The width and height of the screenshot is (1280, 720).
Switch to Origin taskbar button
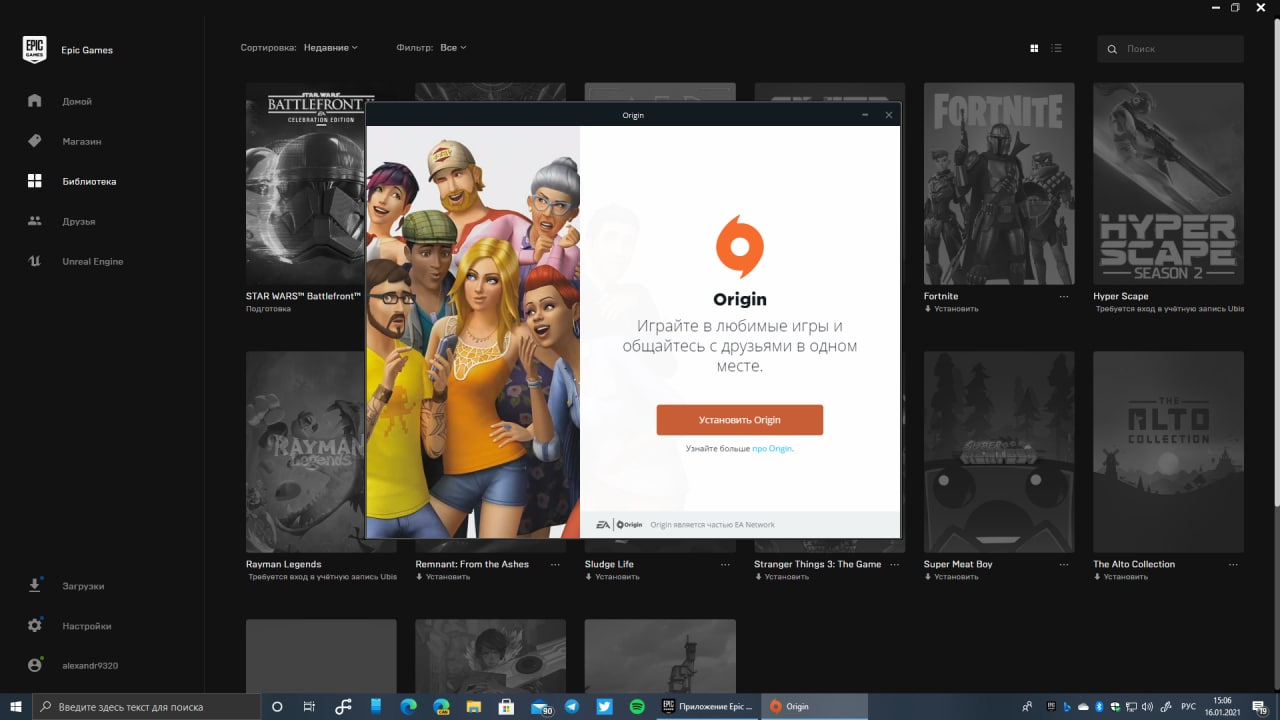pos(815,706)
